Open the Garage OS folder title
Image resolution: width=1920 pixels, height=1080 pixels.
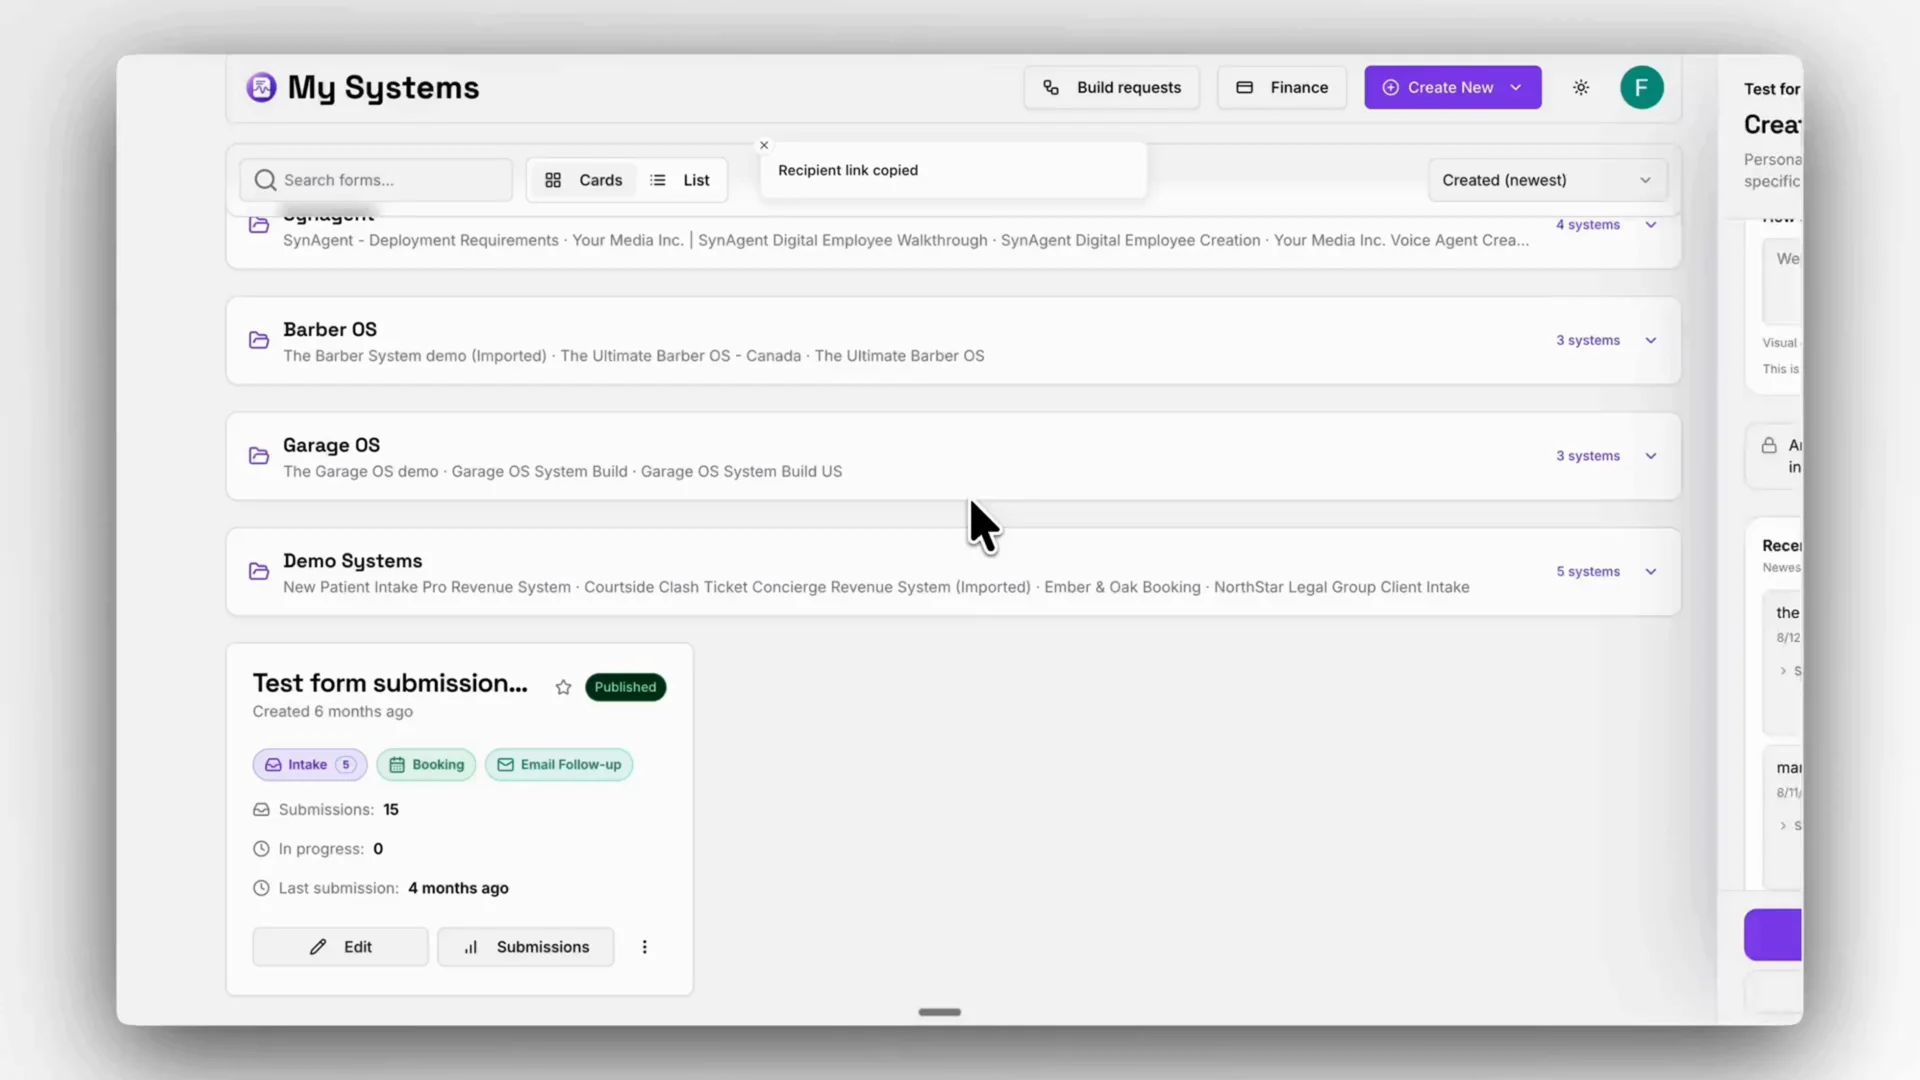point(331,445)
